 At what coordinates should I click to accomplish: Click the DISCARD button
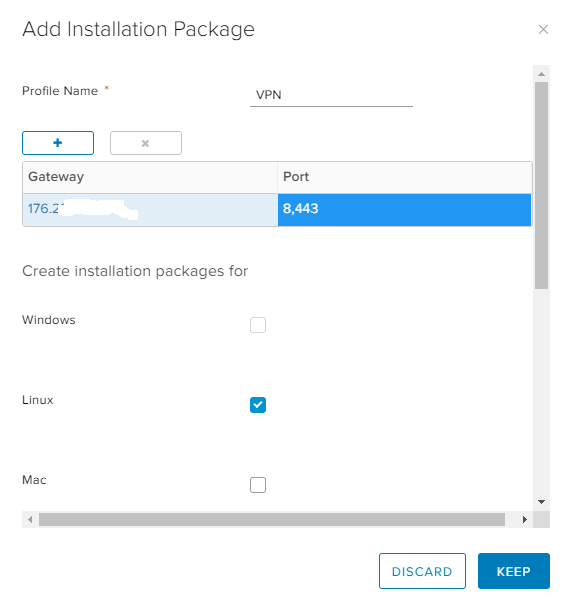tap(422, 571)
